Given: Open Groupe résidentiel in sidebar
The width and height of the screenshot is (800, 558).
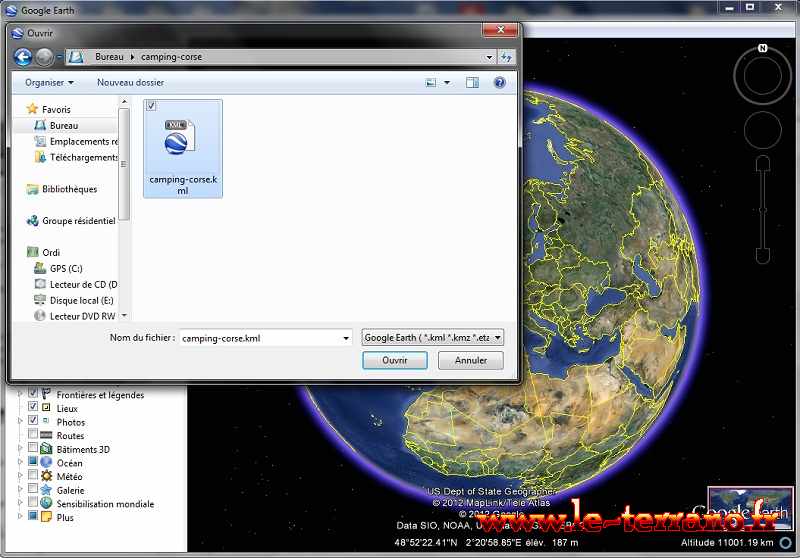Looking at the screenshot, I should coord(71,221).
